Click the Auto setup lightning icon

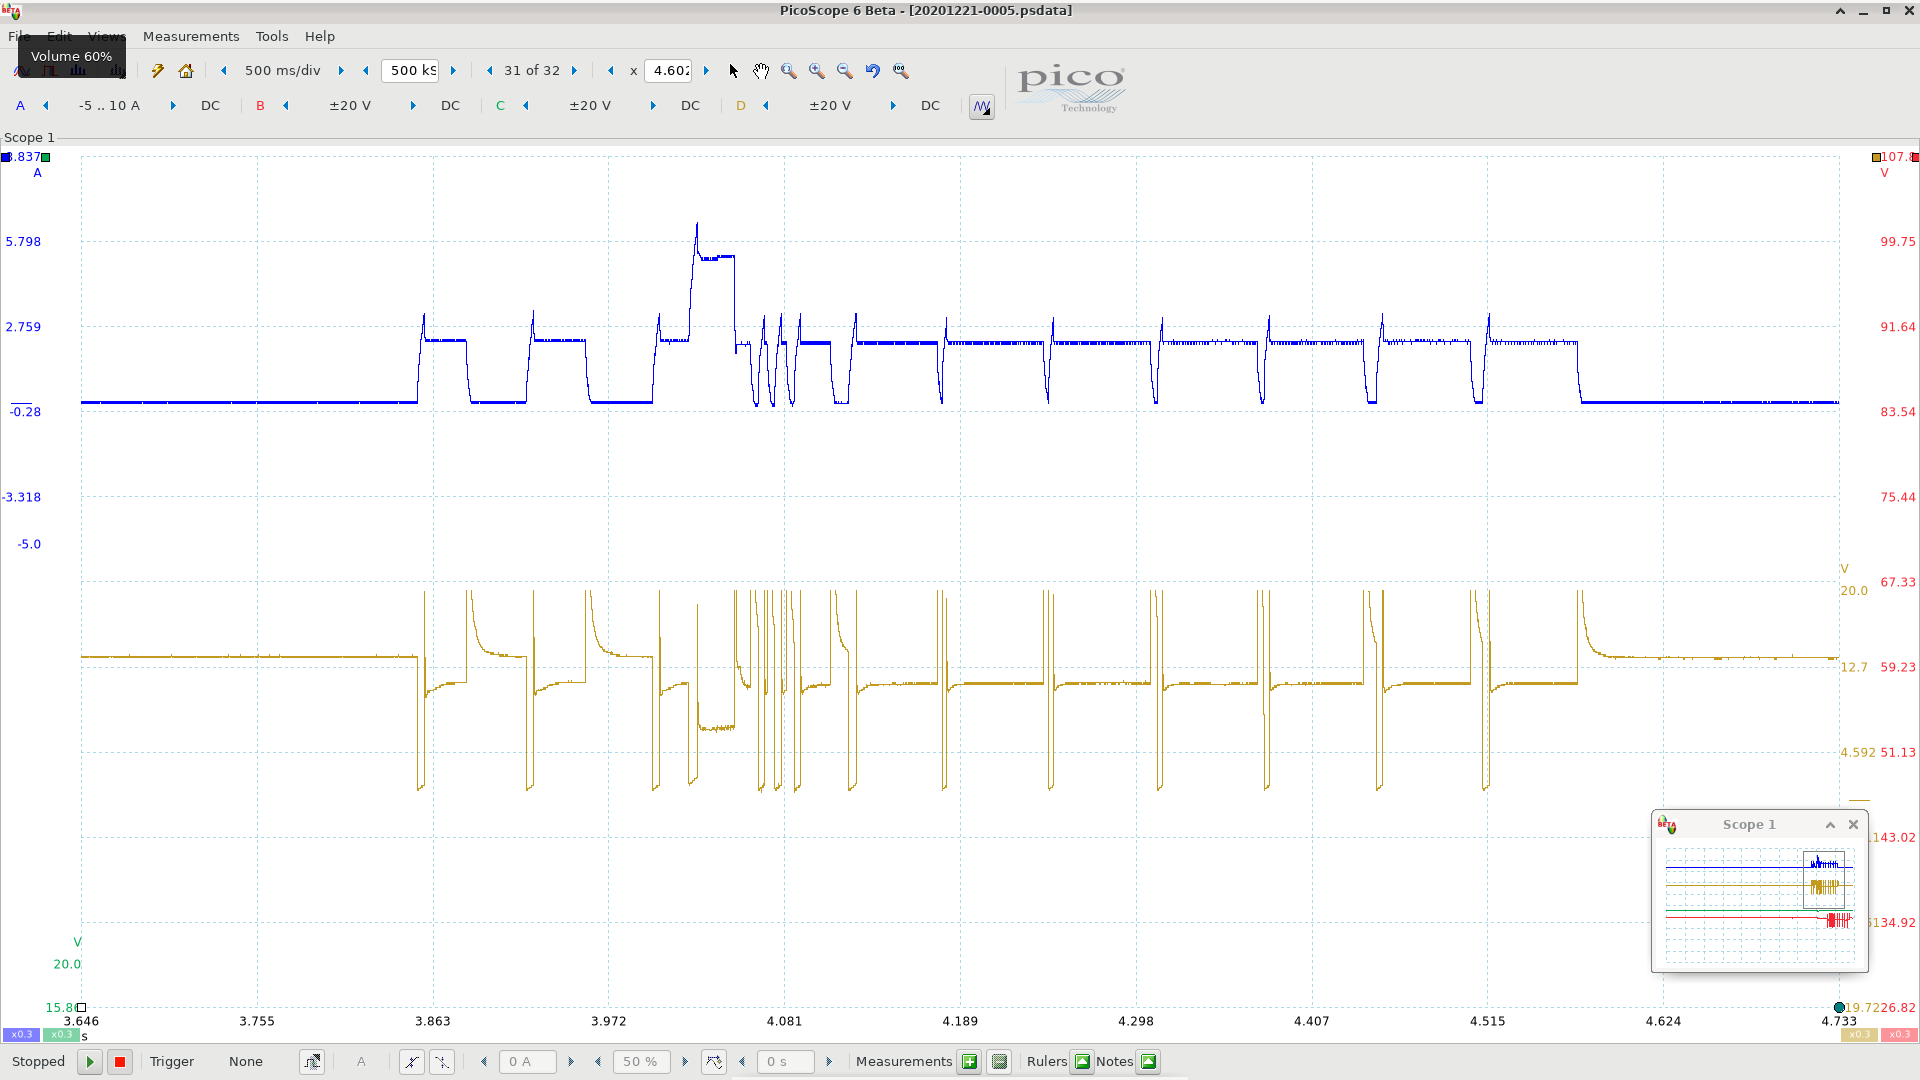(157, 71)
